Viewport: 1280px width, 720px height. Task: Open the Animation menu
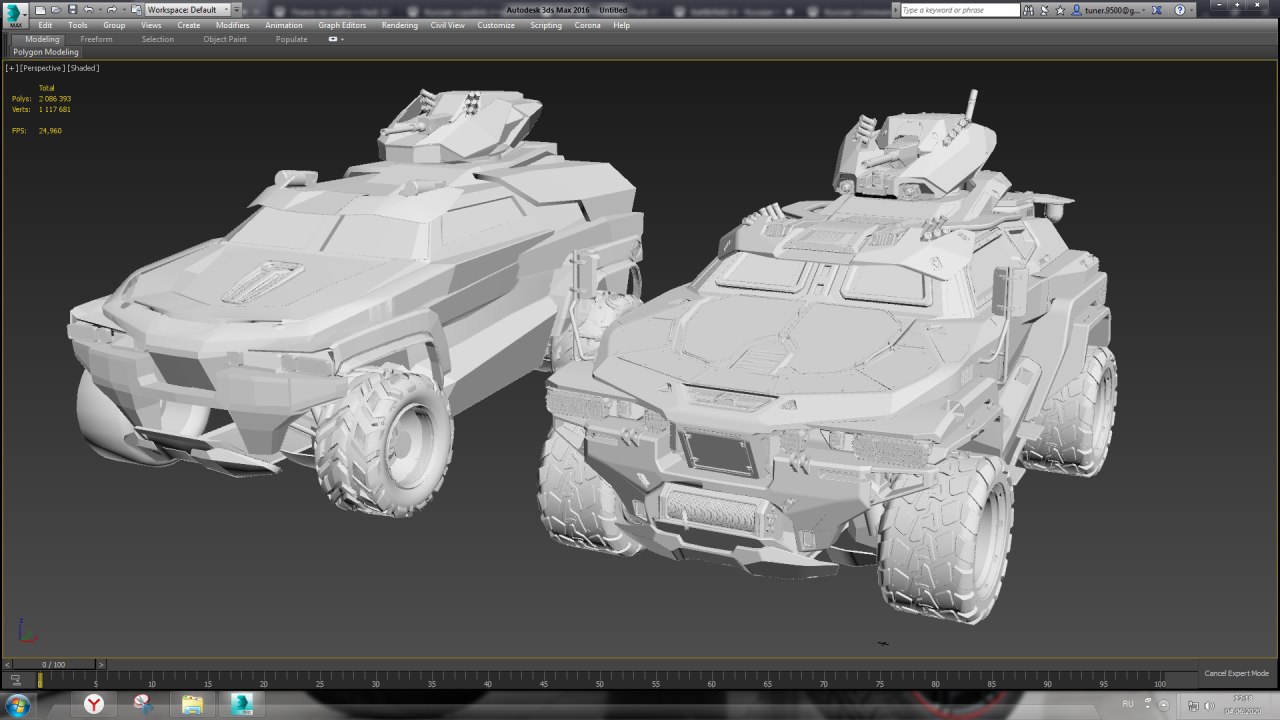[x=284, y=25]
